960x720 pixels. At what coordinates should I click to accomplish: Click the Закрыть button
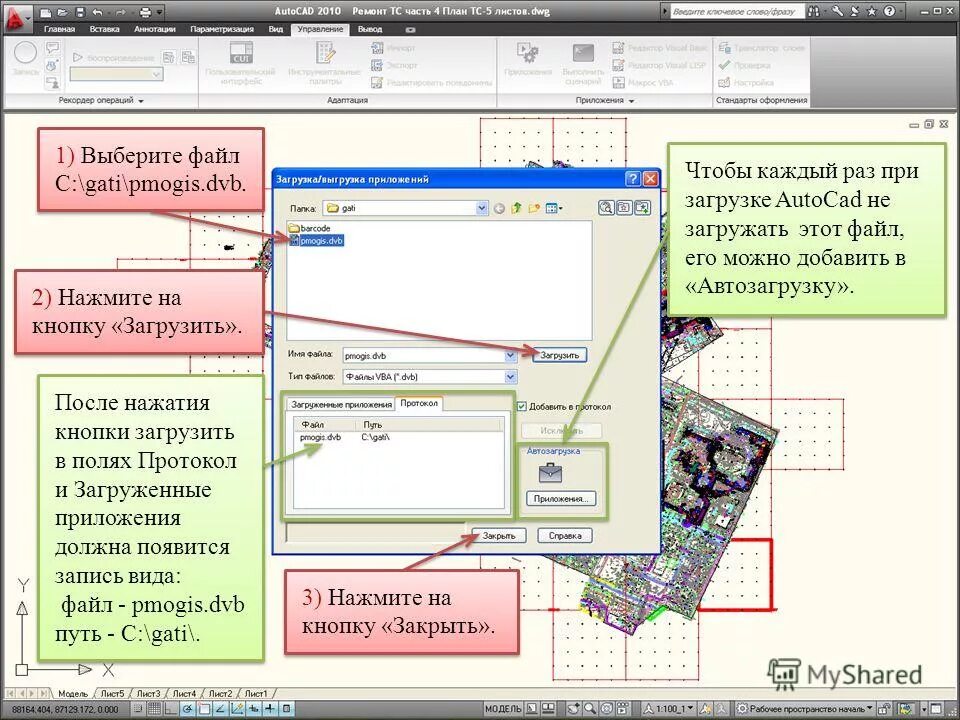point(499,536)
